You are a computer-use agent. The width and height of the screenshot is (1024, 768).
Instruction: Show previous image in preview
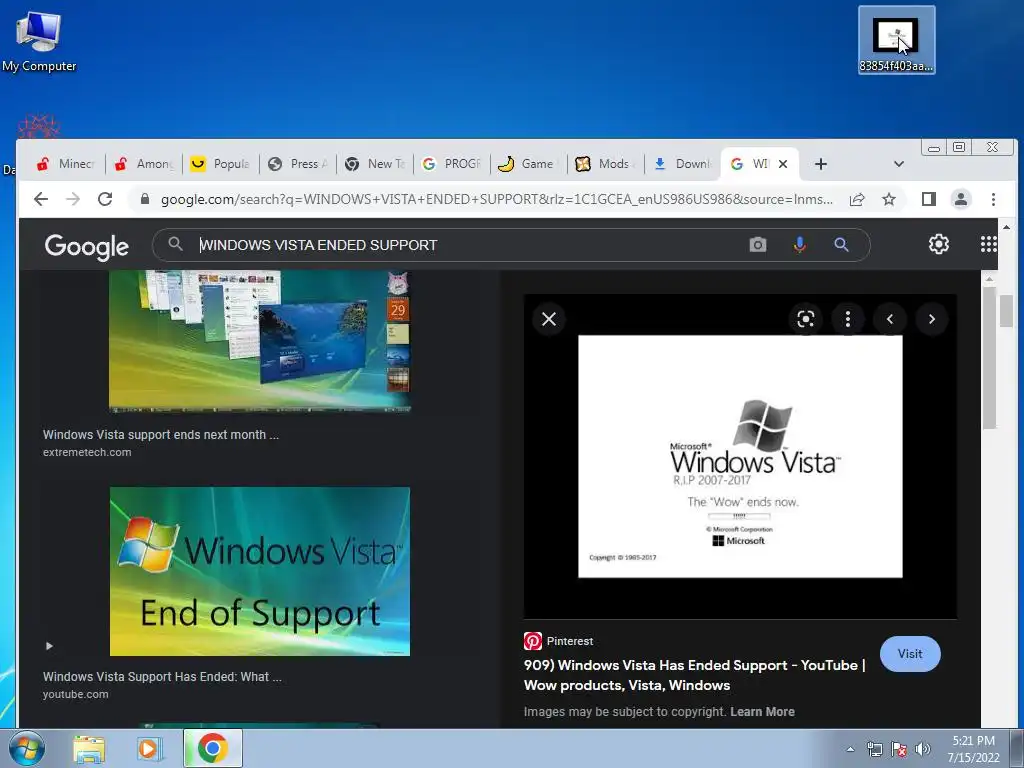pyautogui.click(x=889, y=319)
